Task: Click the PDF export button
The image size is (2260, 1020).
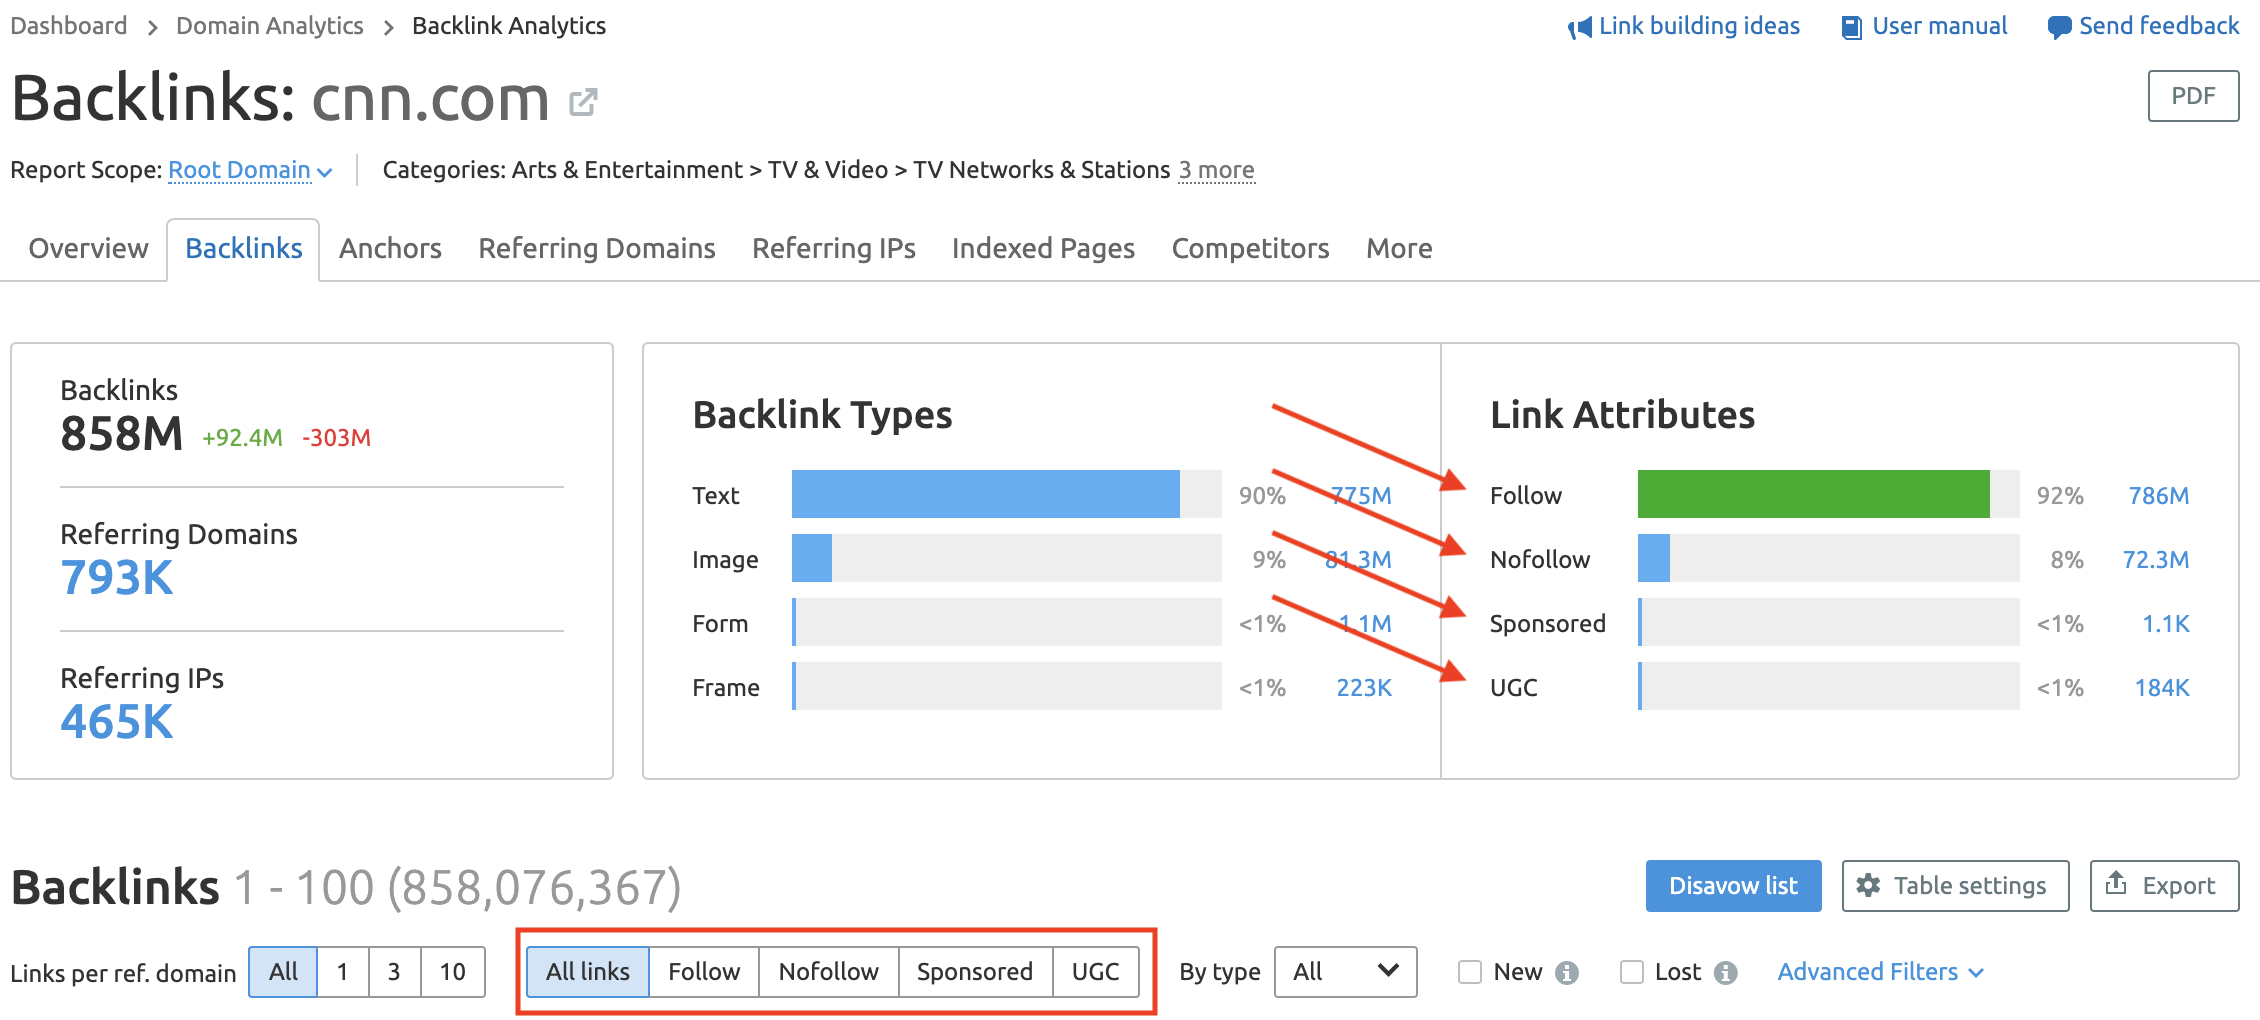Action: [2193, 96]
